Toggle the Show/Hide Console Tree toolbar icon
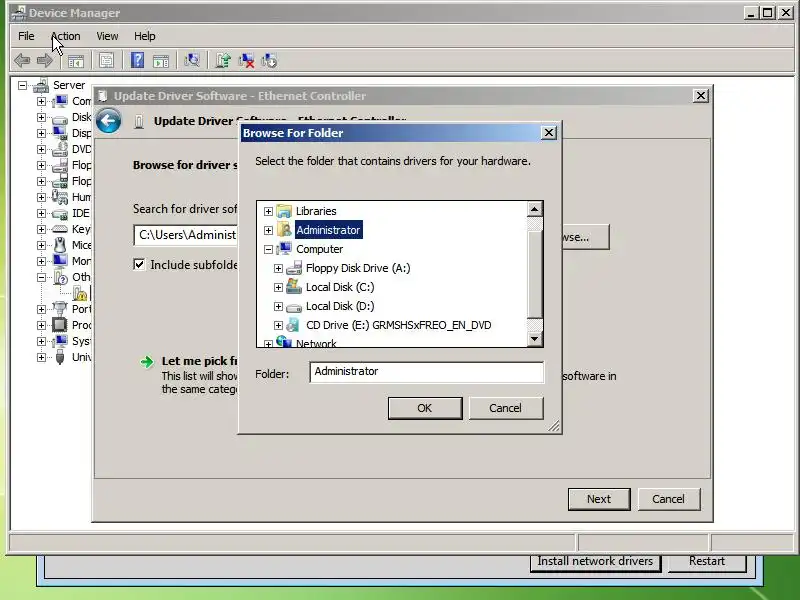Image resolution: width=800 pixels, height=600 pixels. tap(76, 61)
